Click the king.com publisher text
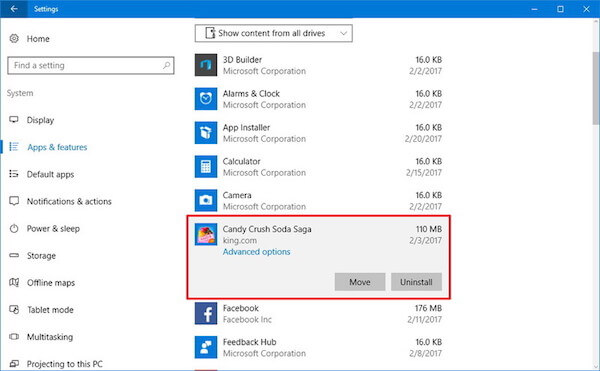This screenshot has height=371, width=600. [x=240, y=241]
